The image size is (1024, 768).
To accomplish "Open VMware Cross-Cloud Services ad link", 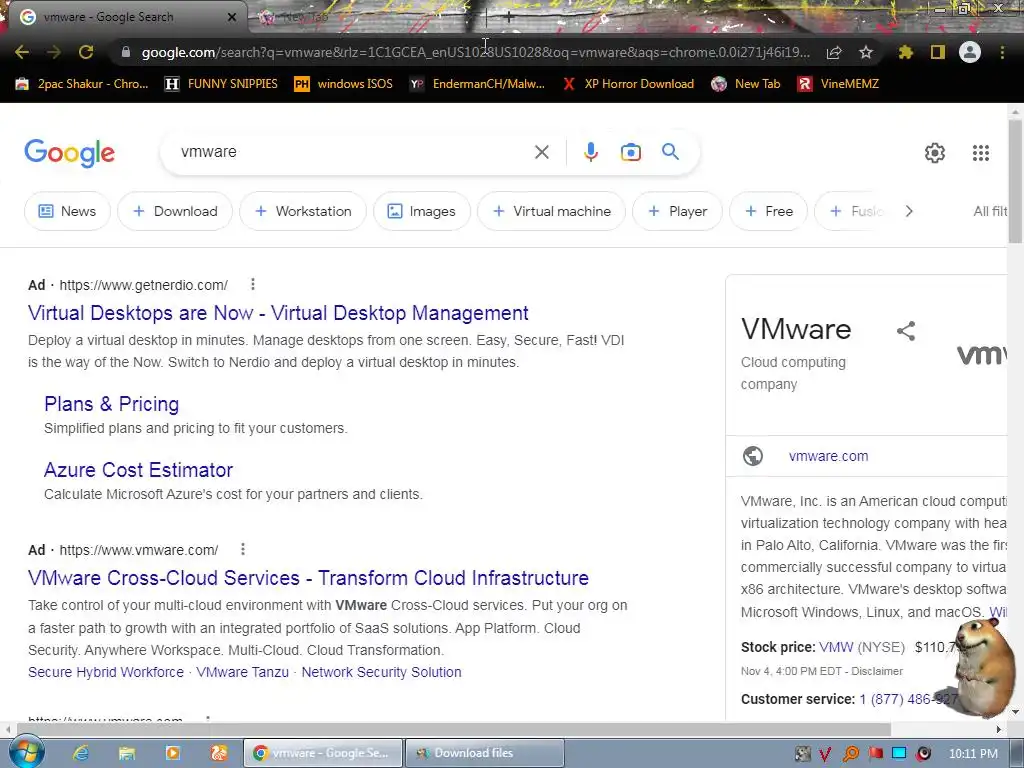I will (x=308, y=578).
